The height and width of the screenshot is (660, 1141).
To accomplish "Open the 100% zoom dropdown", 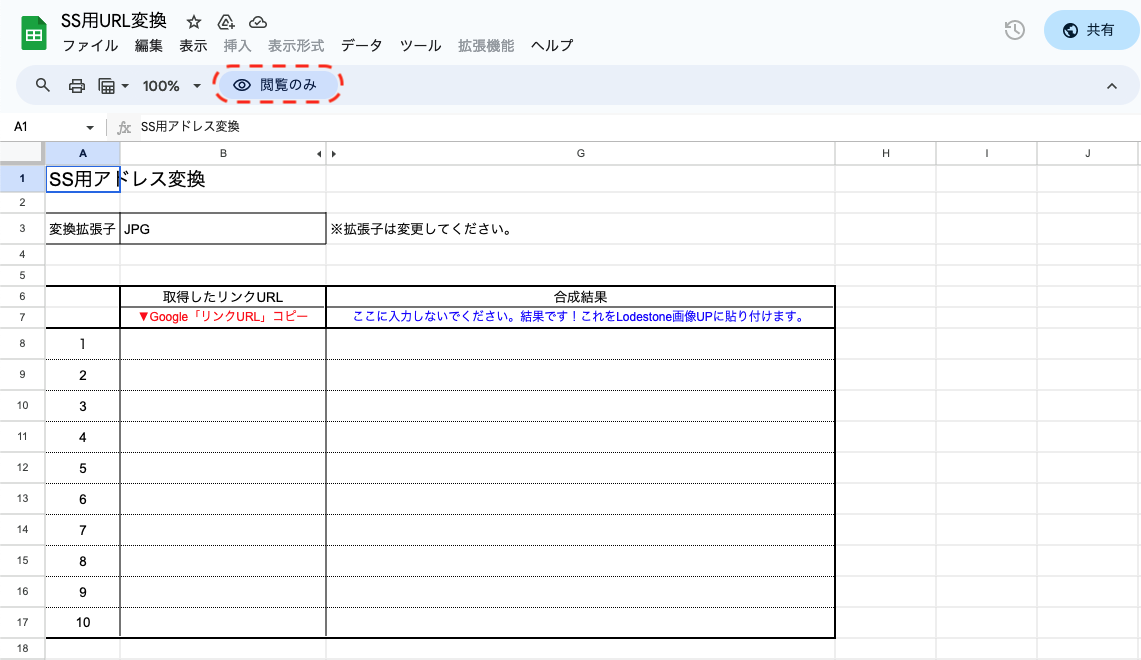I will tap(172, 86).
